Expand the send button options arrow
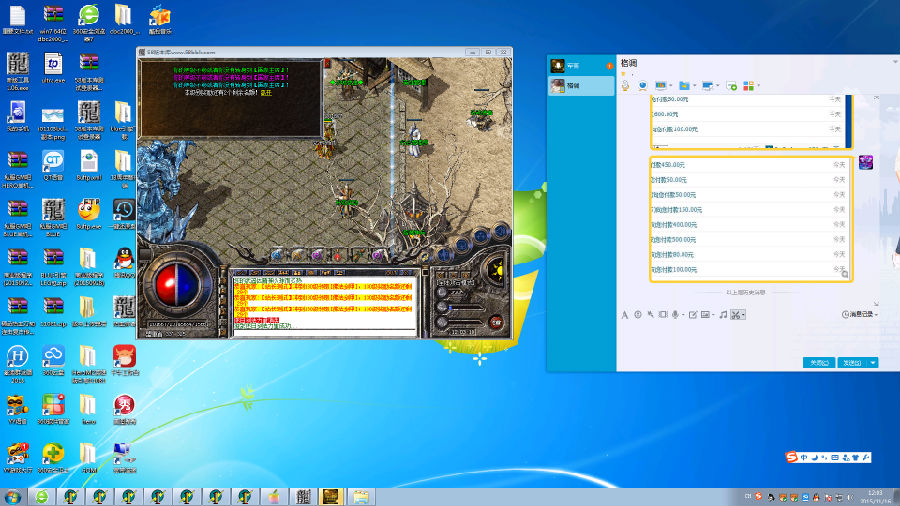This screenshot has width=900, height=506. click(x=872, y=363)
